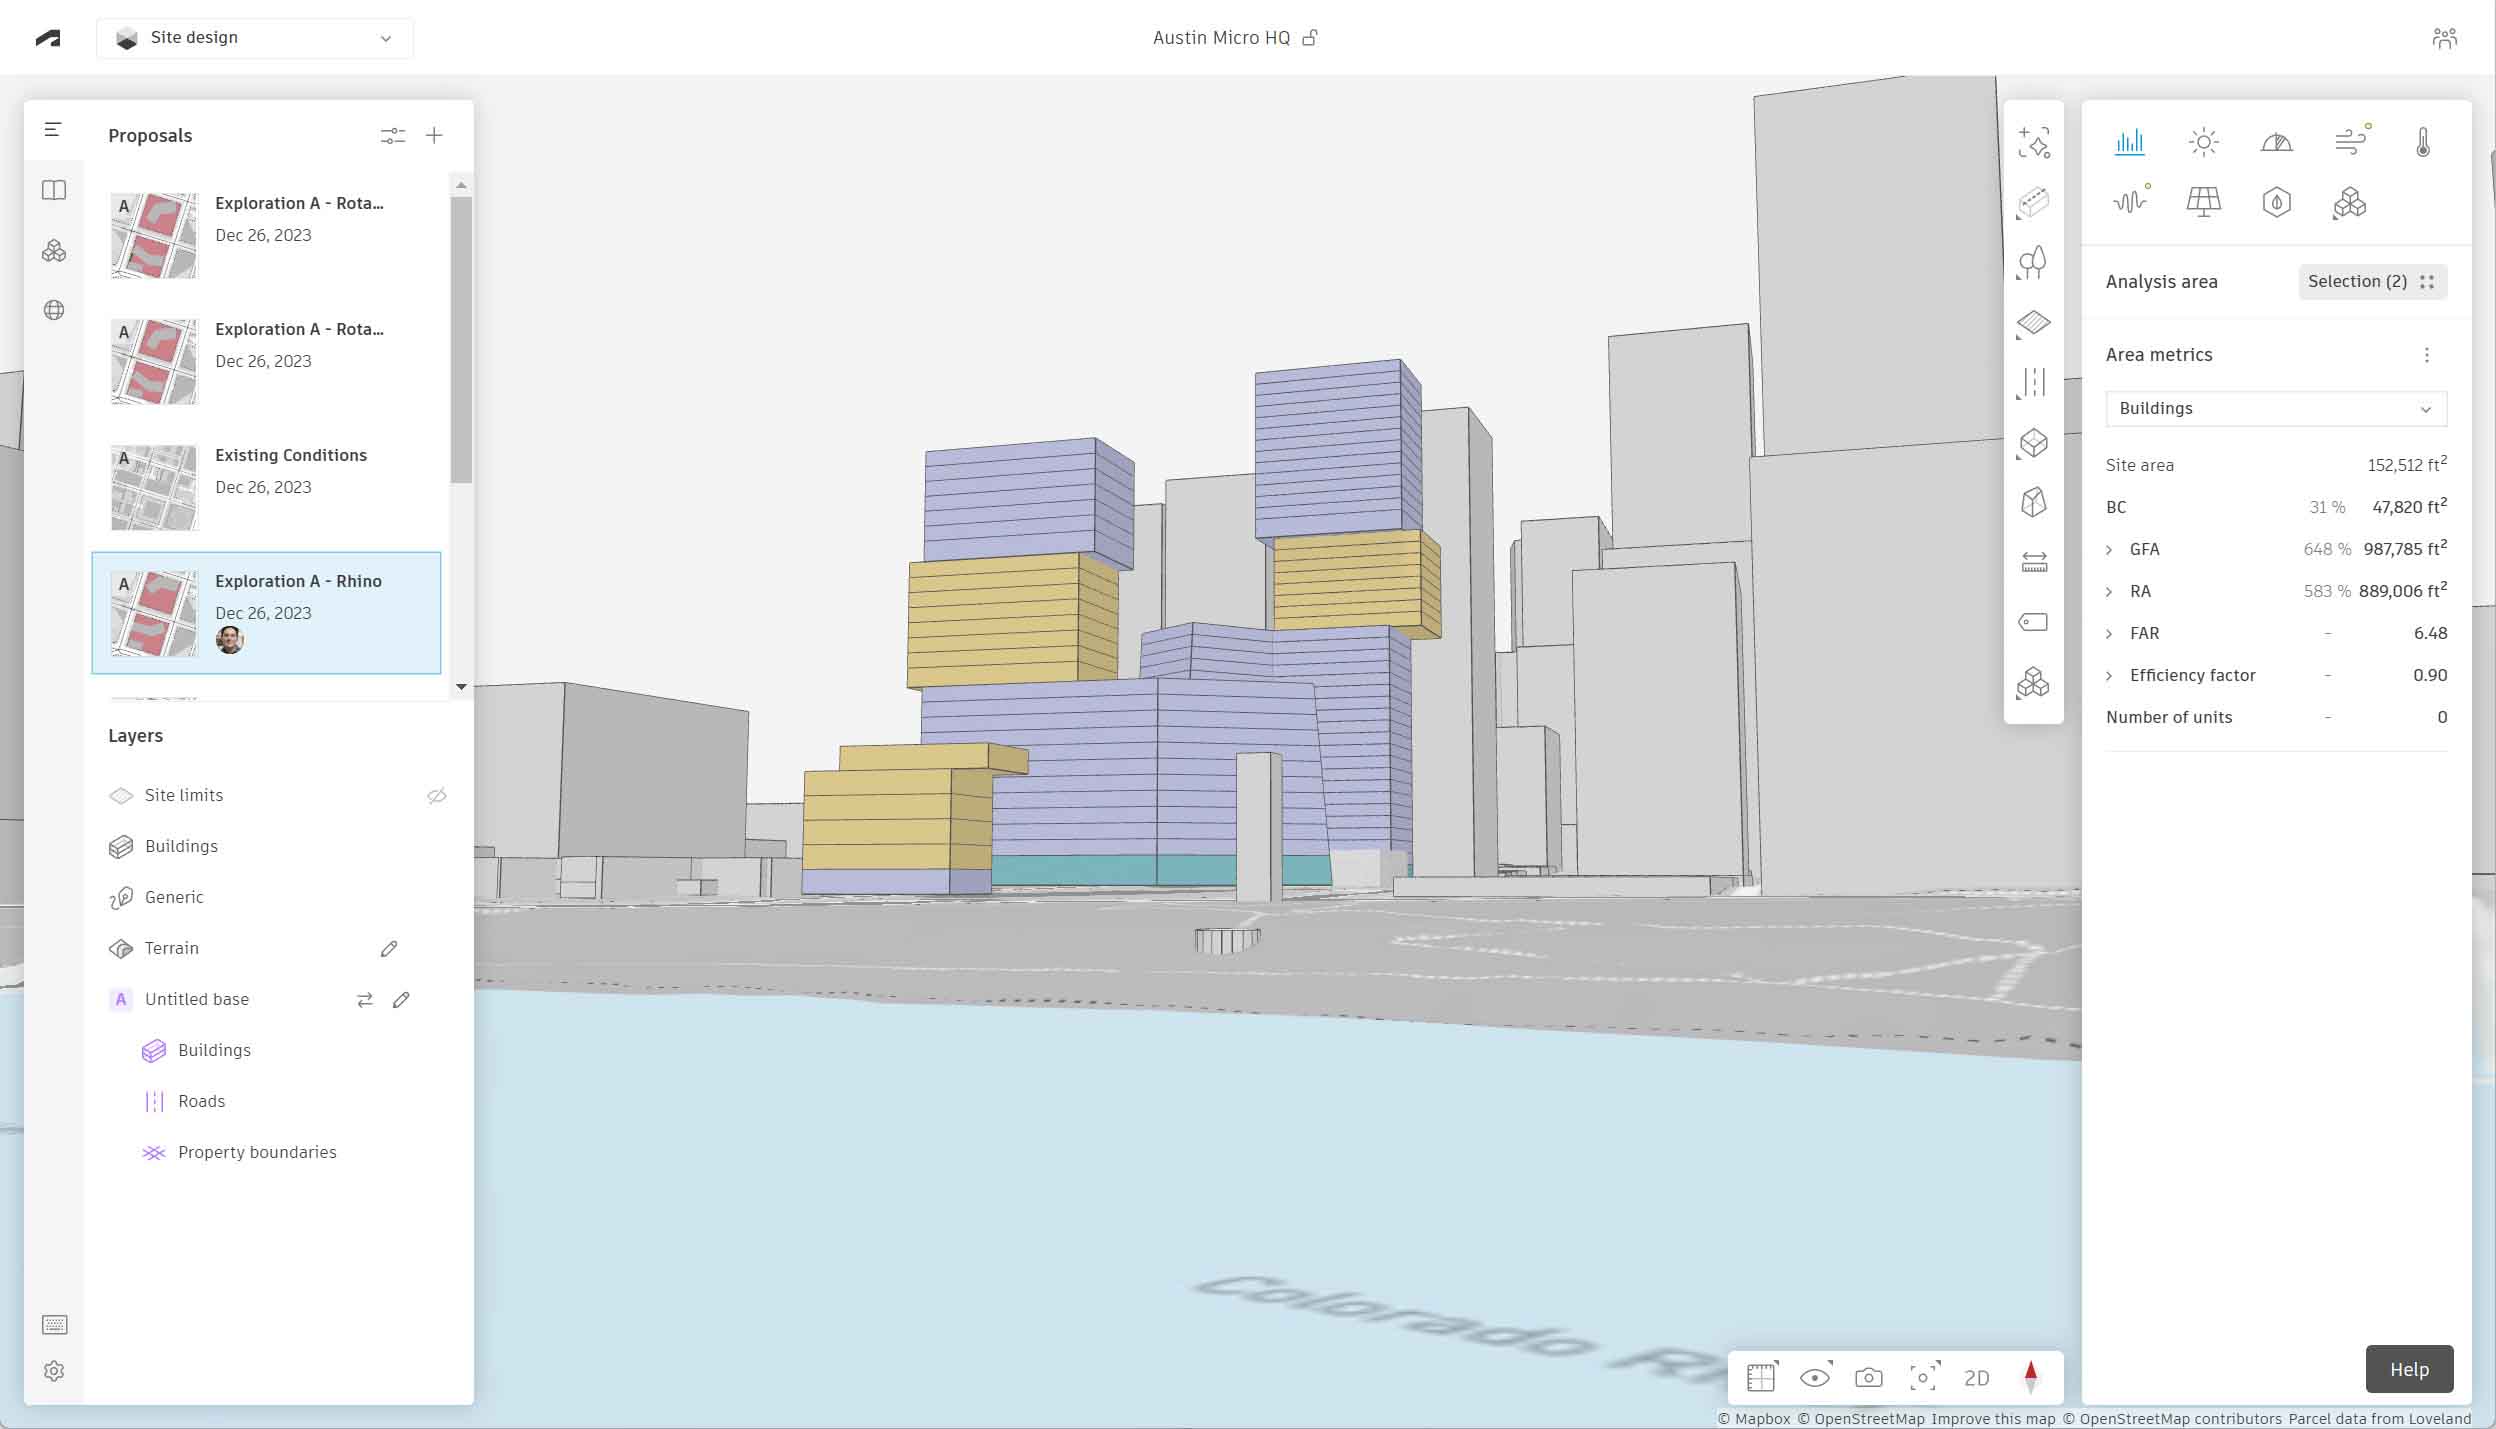Click the Exploration A - Rhino thumbnail
Image resolution: width=2496 pixels, height=1429 pixels.
tap(155, 613)
